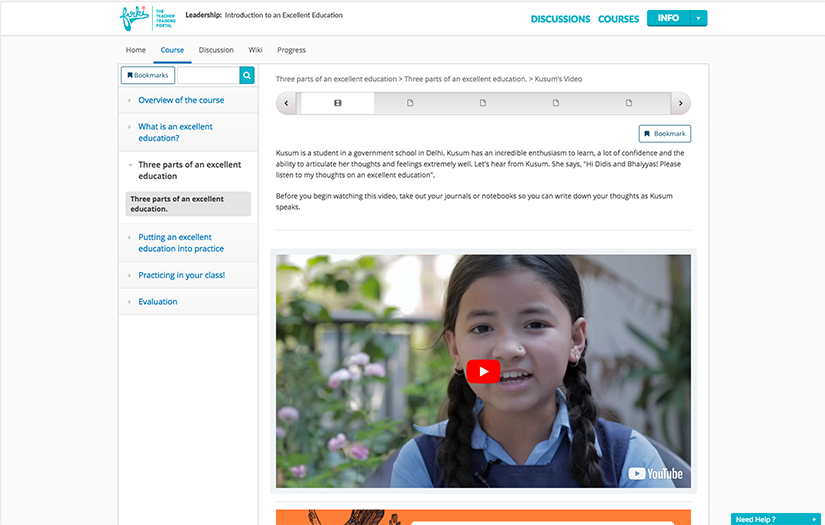Go to the Home tab
Image resolution: width=825 pixels, height=525 pixels.
136,50
